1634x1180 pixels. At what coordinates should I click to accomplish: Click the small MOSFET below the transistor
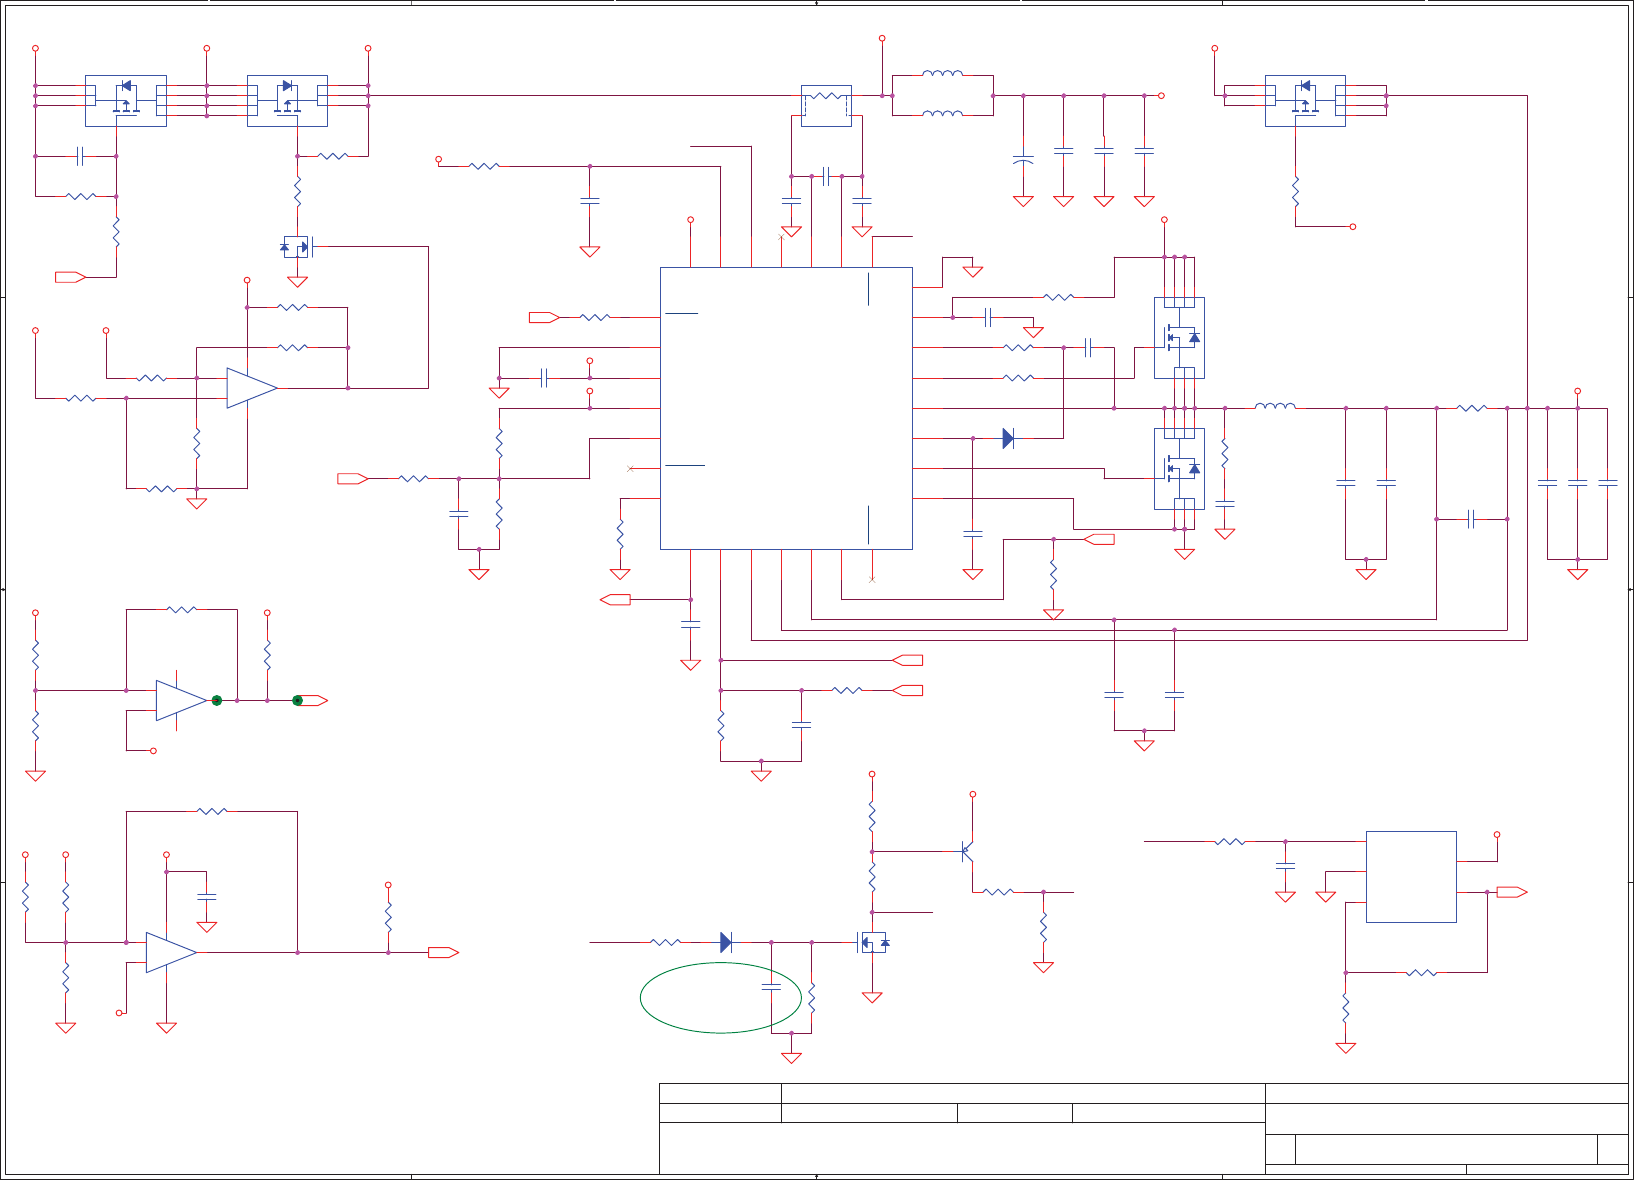(x=873, y=942)
